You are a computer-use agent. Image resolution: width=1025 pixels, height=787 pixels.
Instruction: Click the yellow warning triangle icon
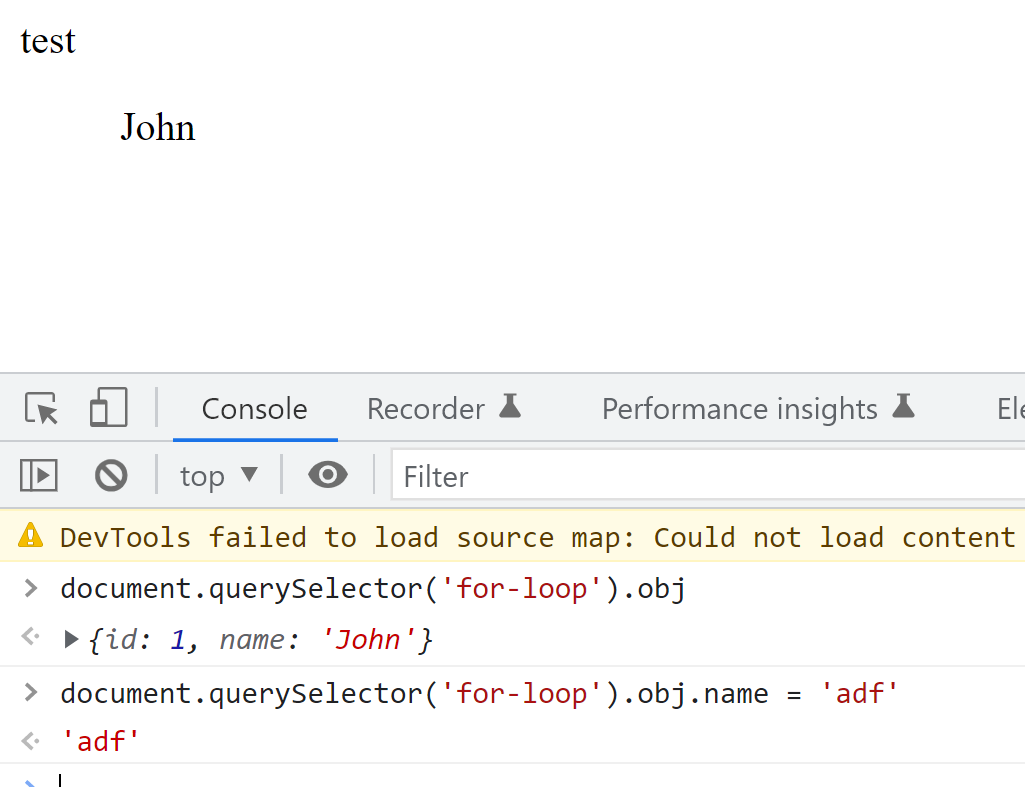point(30,536)
